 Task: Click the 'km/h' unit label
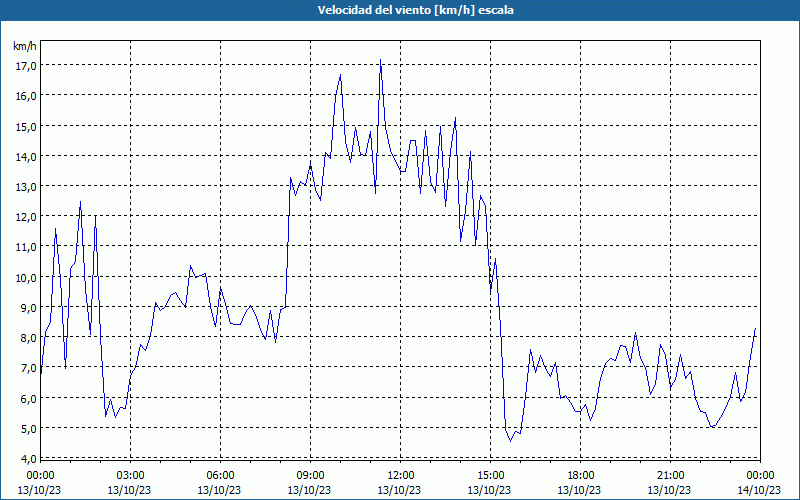(x=24, y=46)
